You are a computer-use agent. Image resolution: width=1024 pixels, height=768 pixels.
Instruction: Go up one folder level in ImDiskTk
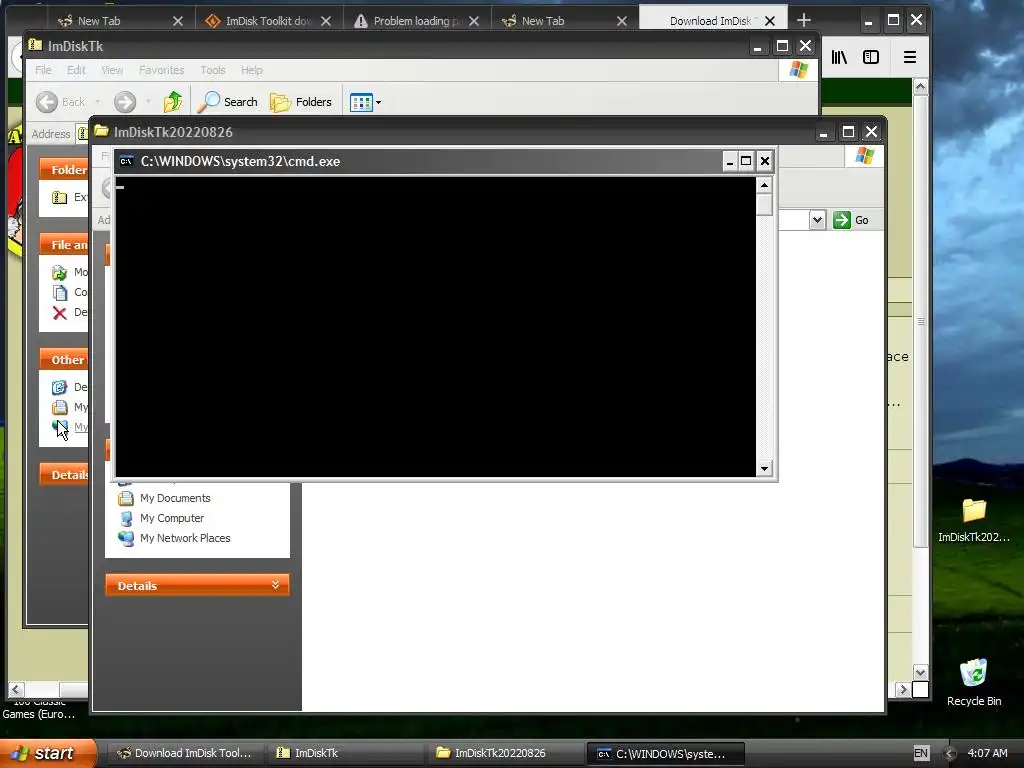(173, 102)
